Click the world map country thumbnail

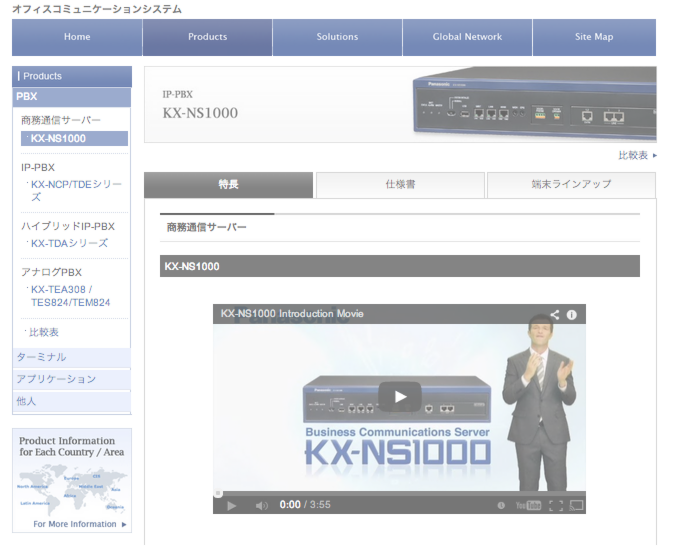[x=72, y=489]
